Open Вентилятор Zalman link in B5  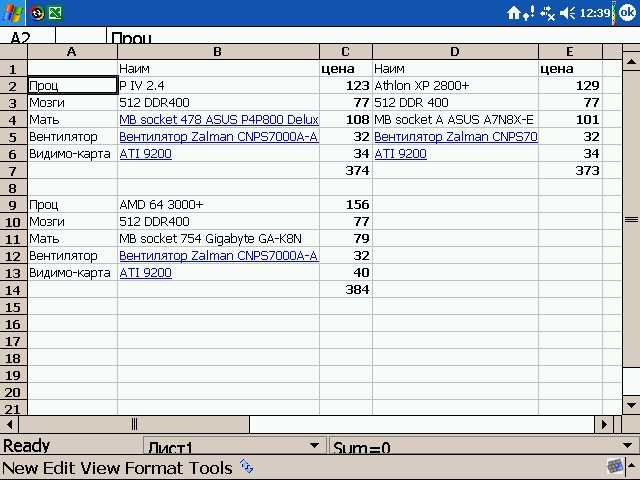pyautogui.click(x=218, y=137)
